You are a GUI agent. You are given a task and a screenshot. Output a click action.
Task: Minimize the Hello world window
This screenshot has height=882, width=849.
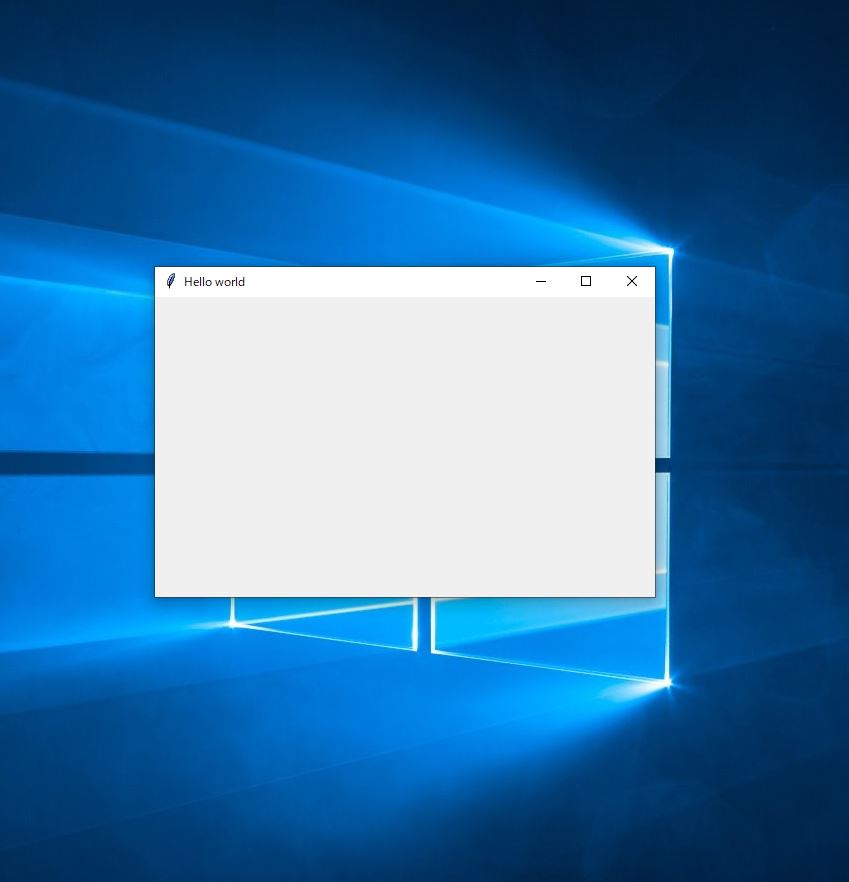(541, 282)
